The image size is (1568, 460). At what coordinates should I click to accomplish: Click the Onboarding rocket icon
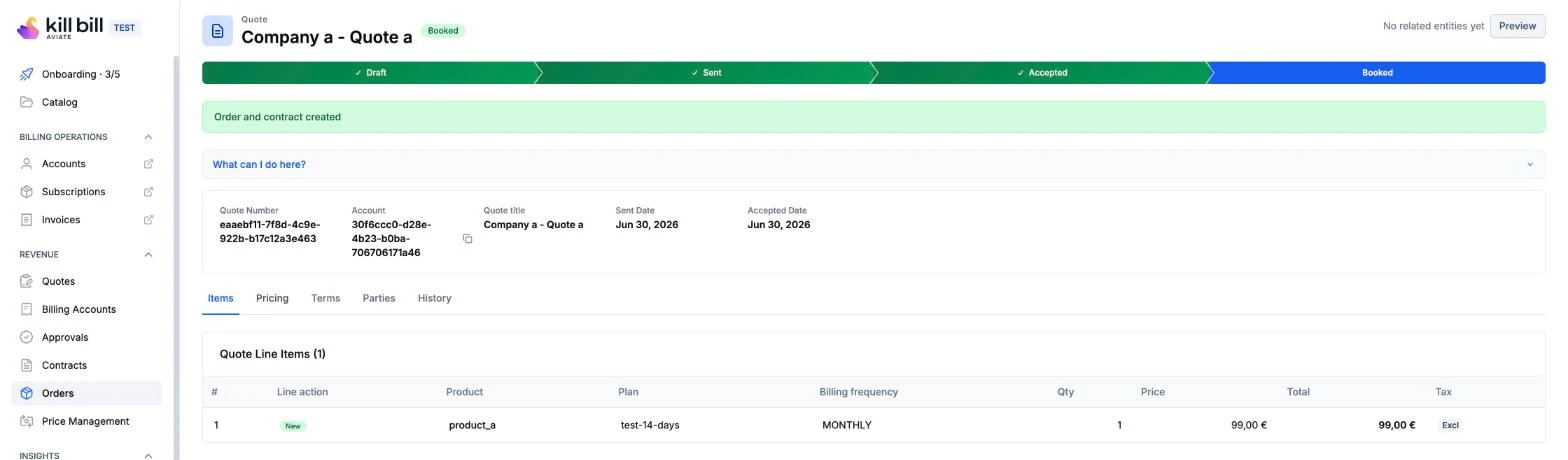click(x=27, y=74)
